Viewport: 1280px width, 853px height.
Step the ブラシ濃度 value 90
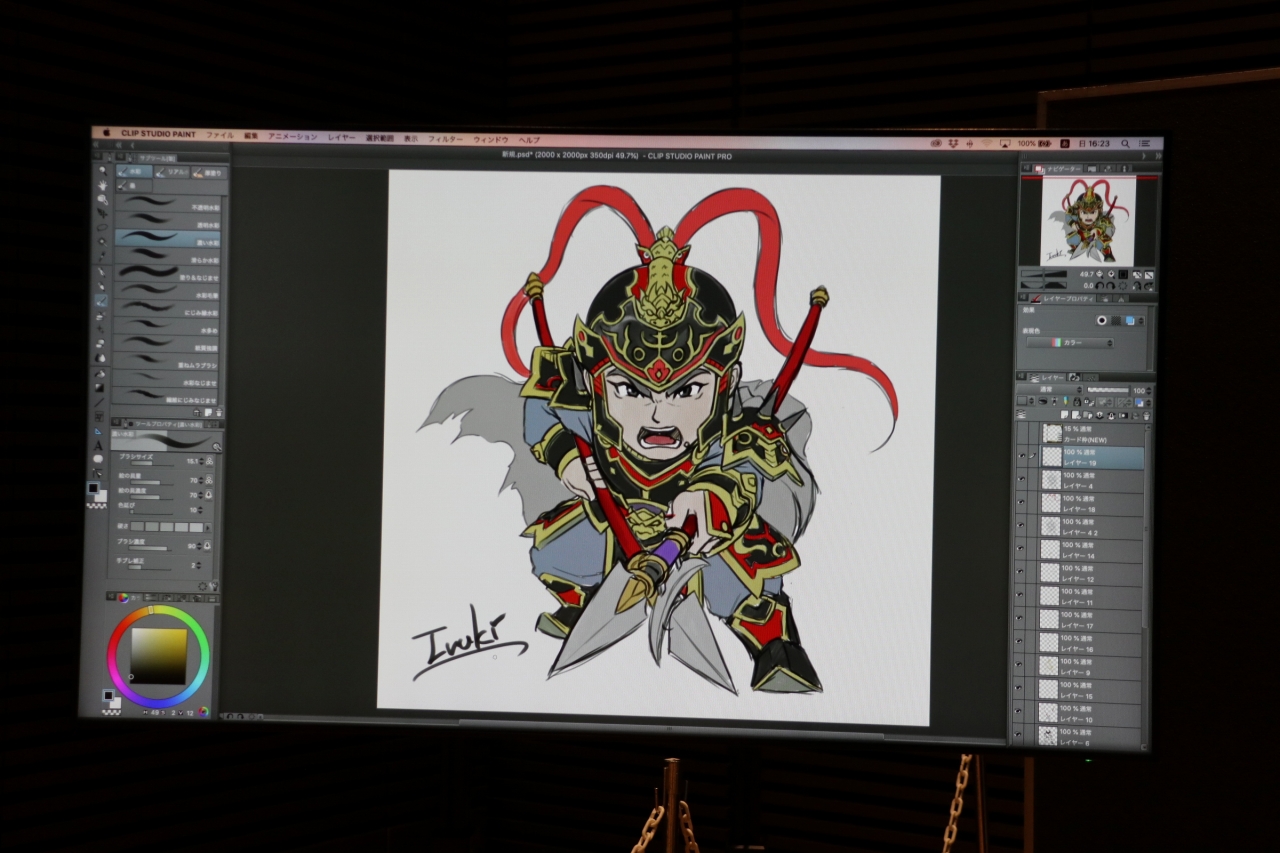(x=201, y=546)
